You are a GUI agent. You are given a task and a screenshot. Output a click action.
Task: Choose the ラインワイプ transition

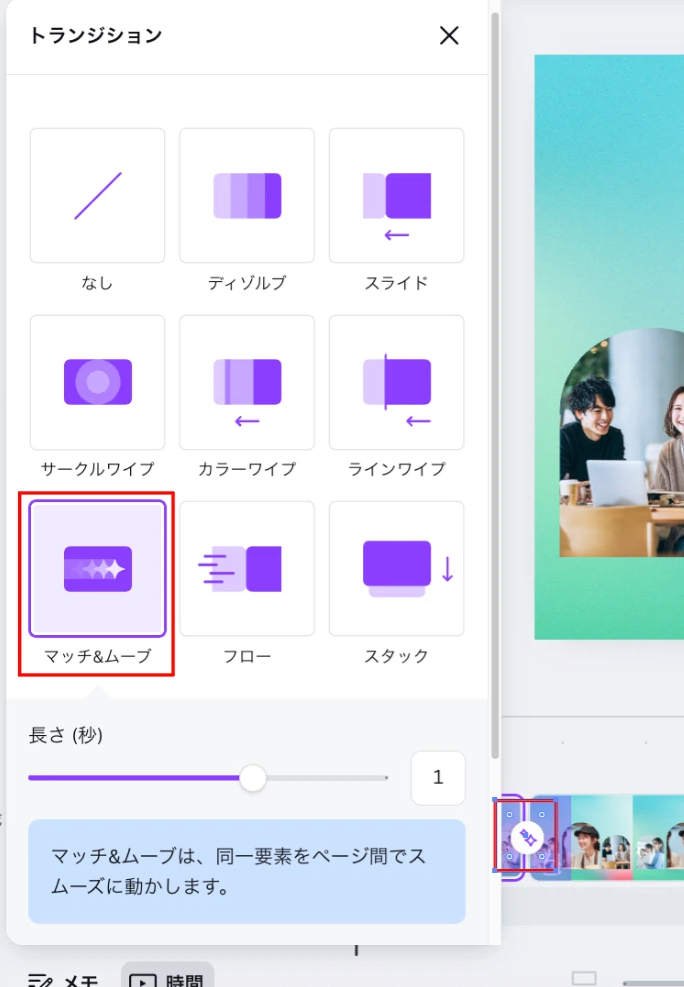click(396, 382)
